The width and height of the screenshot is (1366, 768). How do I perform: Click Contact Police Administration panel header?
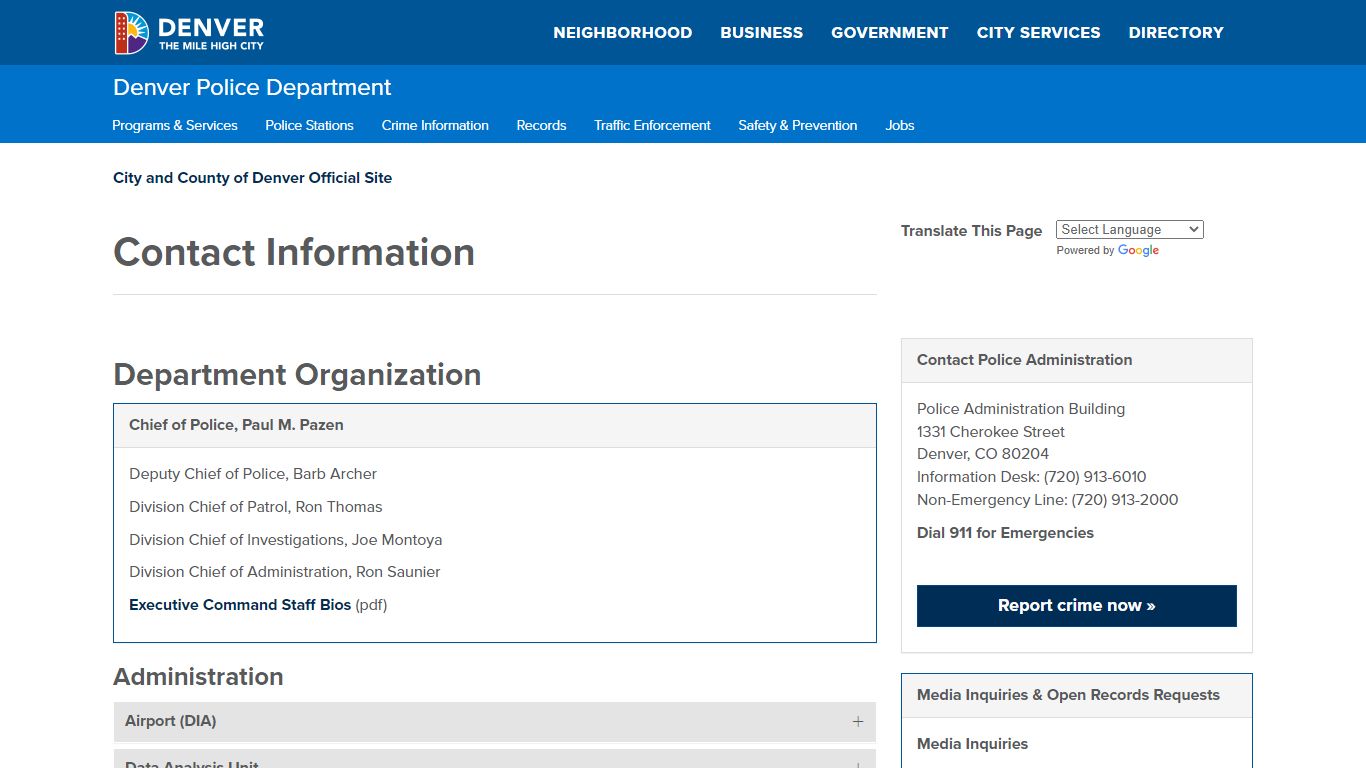[1076, 360]
